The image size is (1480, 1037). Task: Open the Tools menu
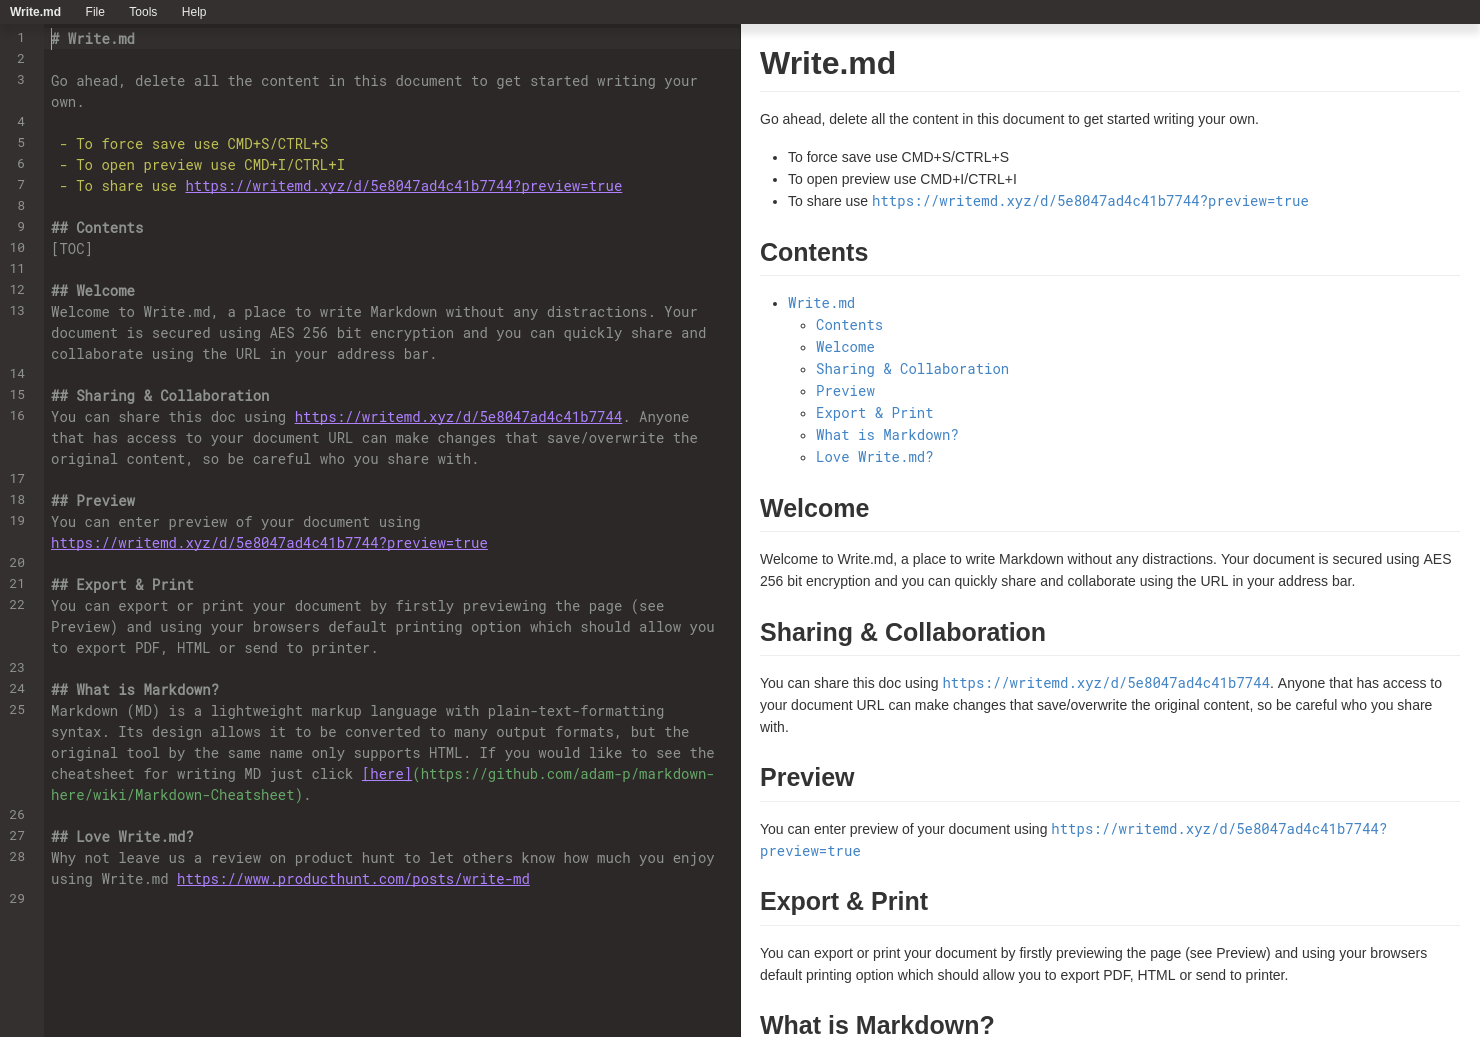pos(143,12)
